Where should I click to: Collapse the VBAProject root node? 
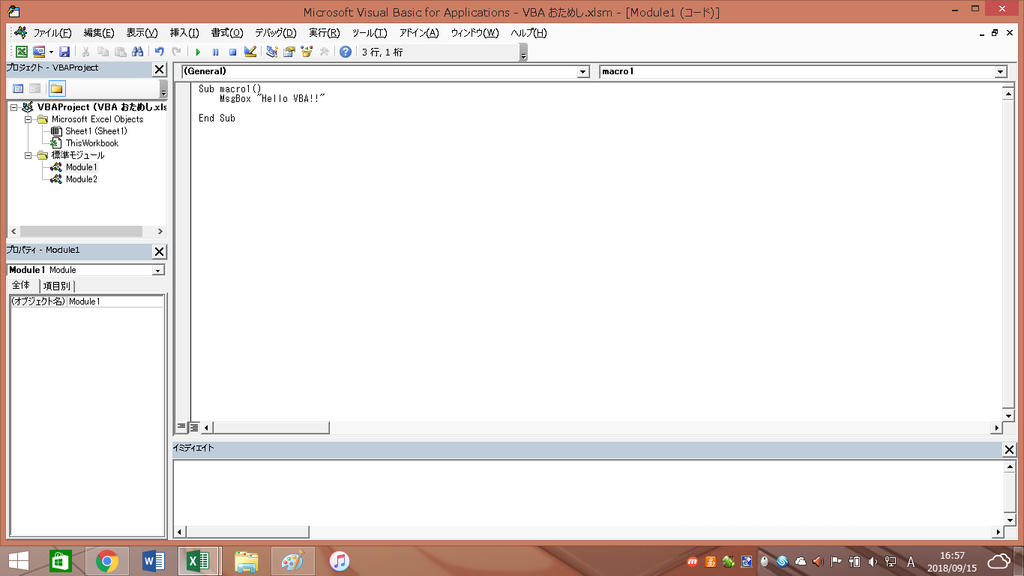point(14,107)
